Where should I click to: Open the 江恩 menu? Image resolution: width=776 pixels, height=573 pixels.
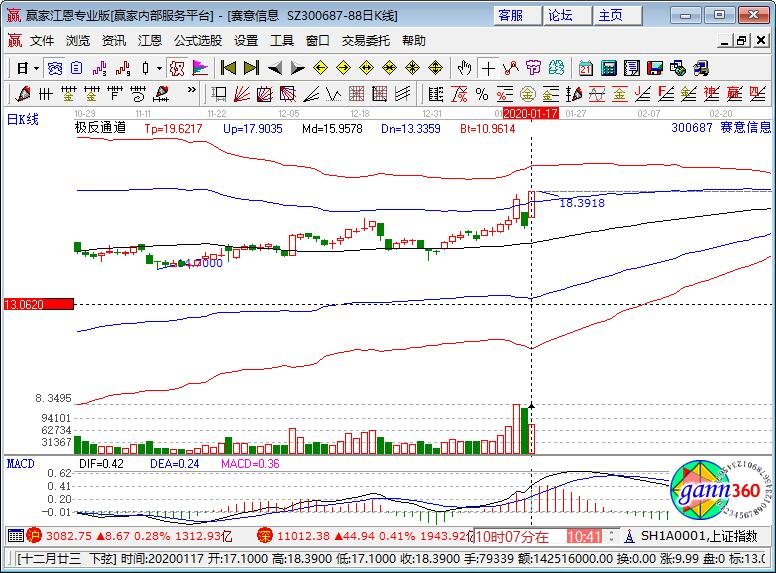[149, 41]
